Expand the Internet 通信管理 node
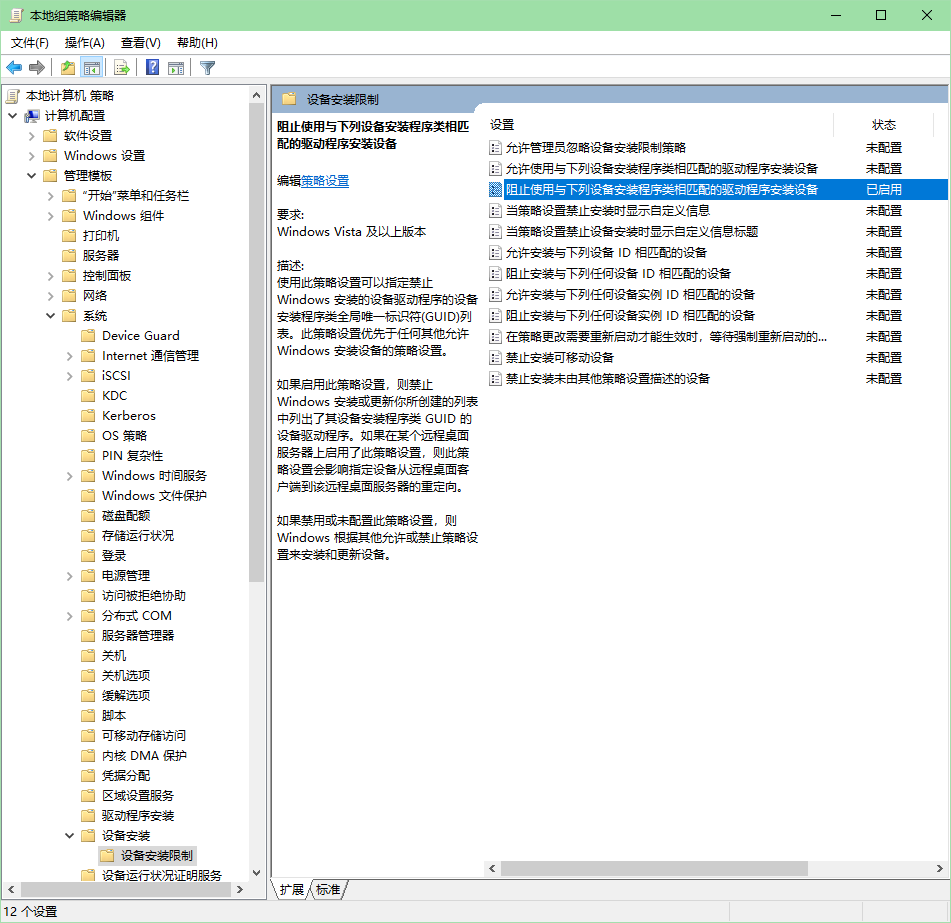 70,356
